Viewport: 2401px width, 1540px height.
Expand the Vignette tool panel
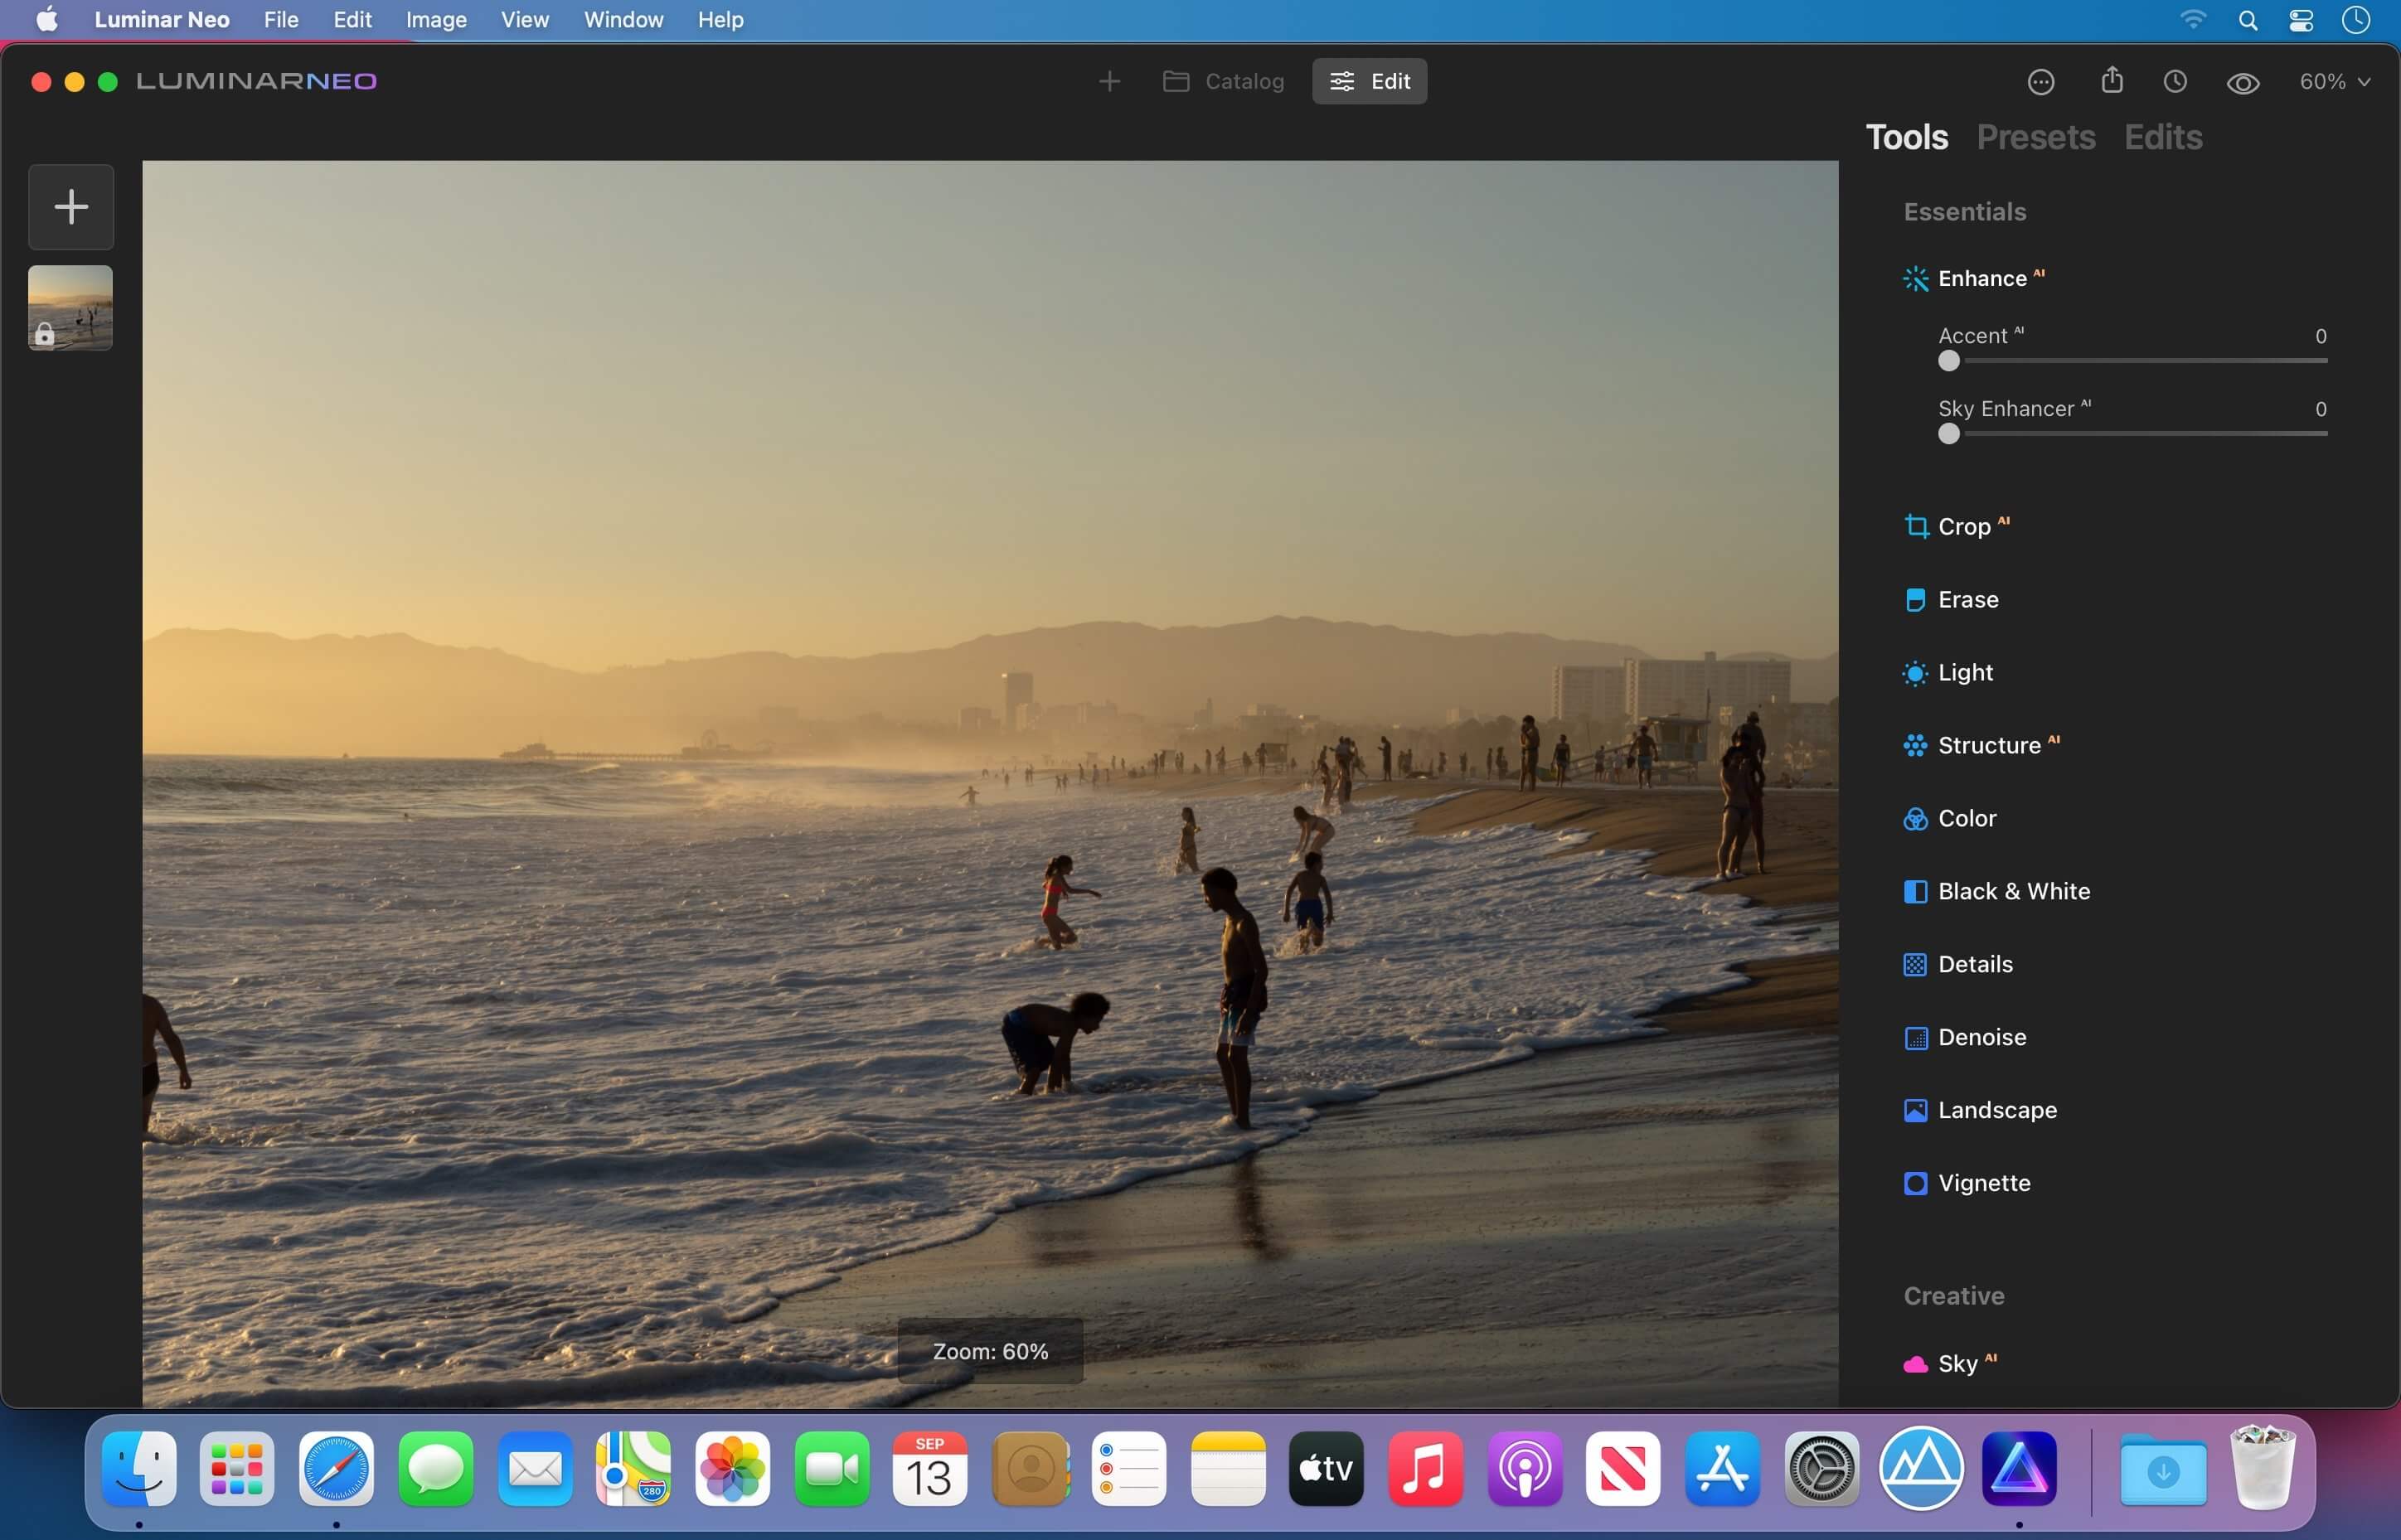[x=1983, y=1183]
